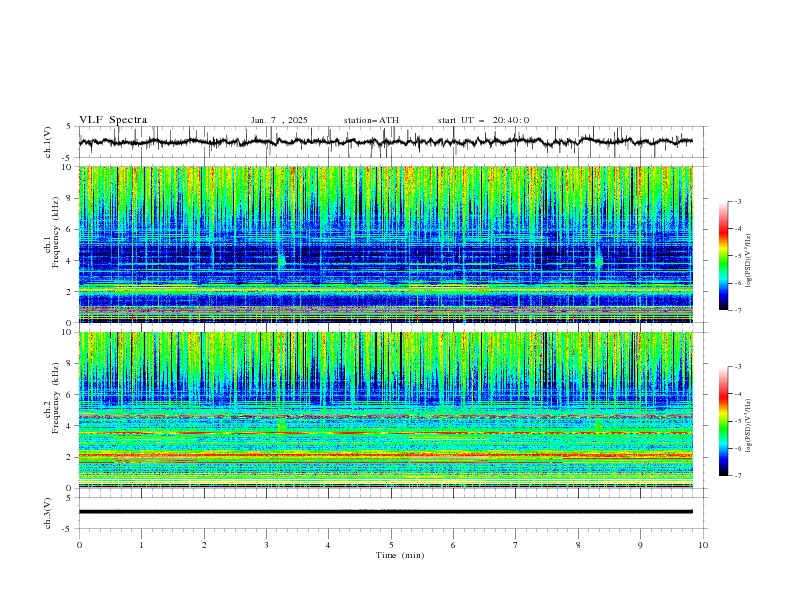Click the "station=ATH" label
Viewport: 792px width, 612px height.
[x=371, y=120]
